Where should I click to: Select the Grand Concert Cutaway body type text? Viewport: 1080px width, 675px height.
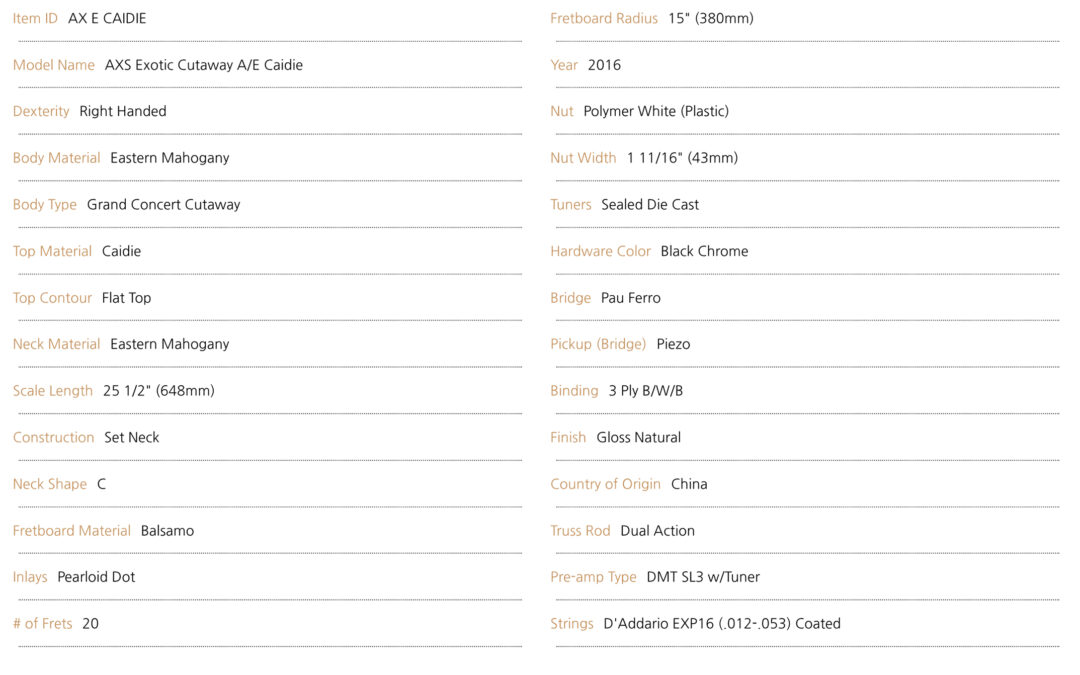(163, 205)
